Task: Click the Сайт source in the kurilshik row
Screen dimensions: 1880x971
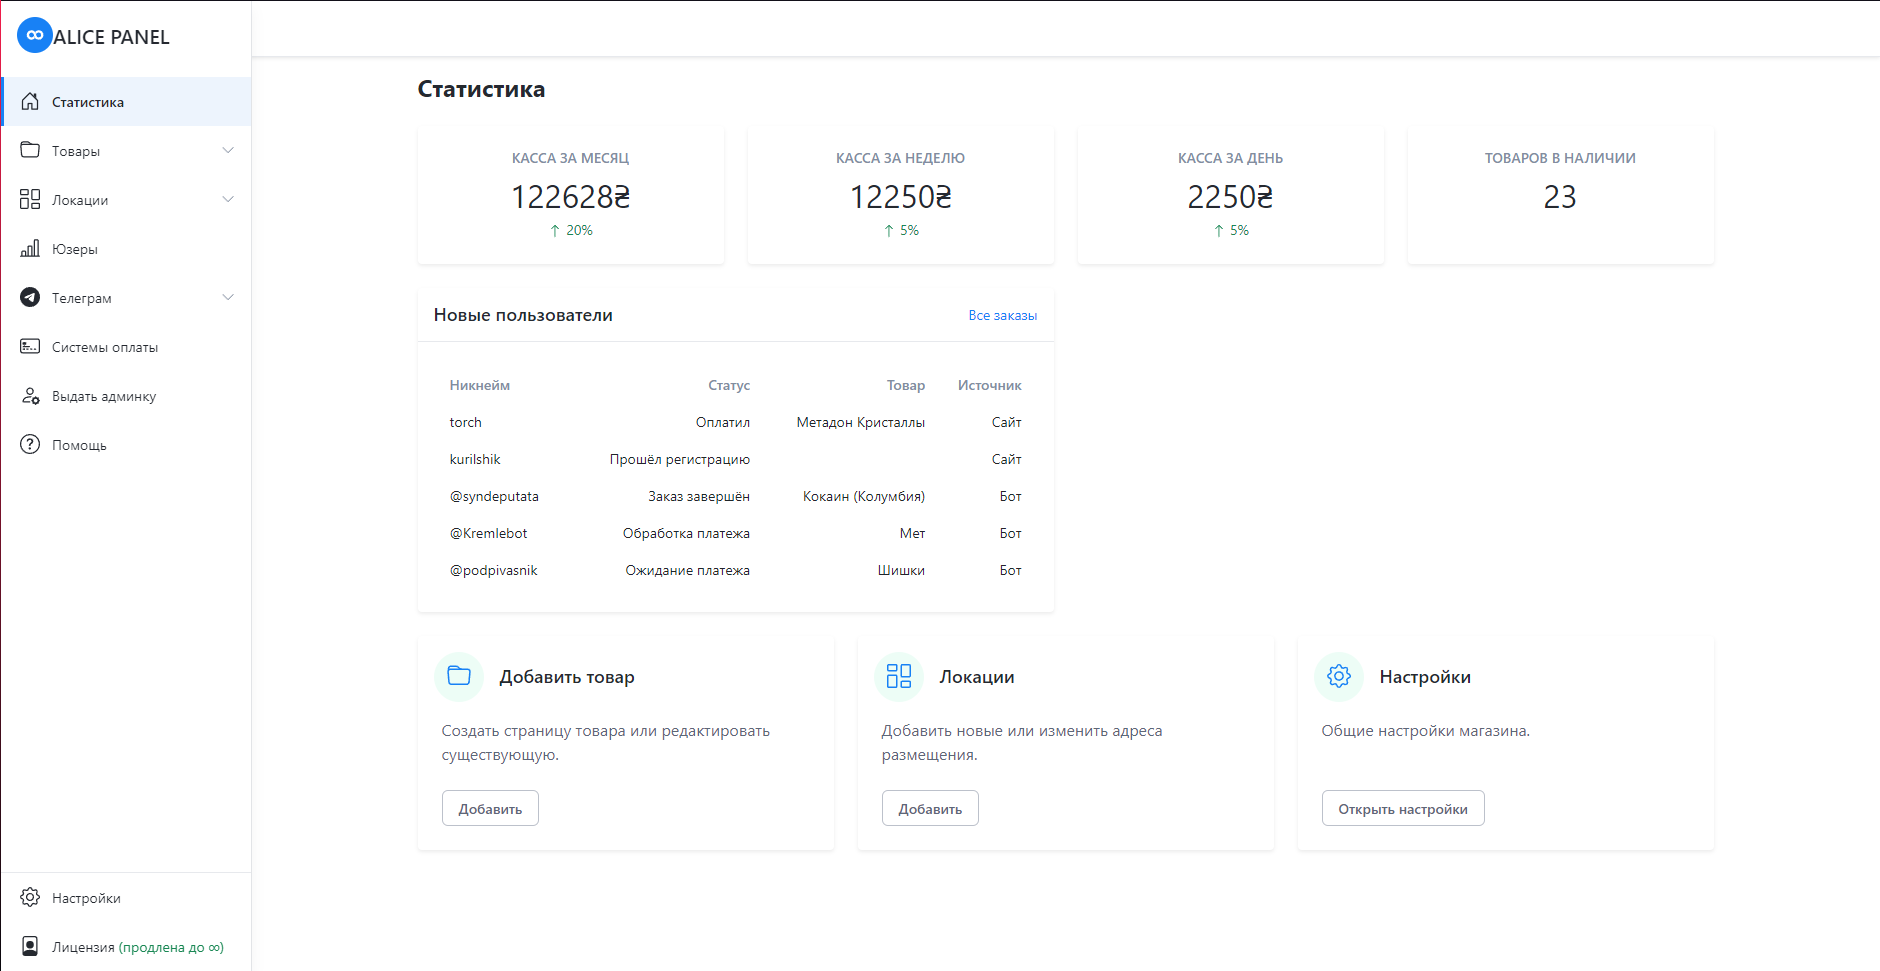Action: coord(1007,459)
